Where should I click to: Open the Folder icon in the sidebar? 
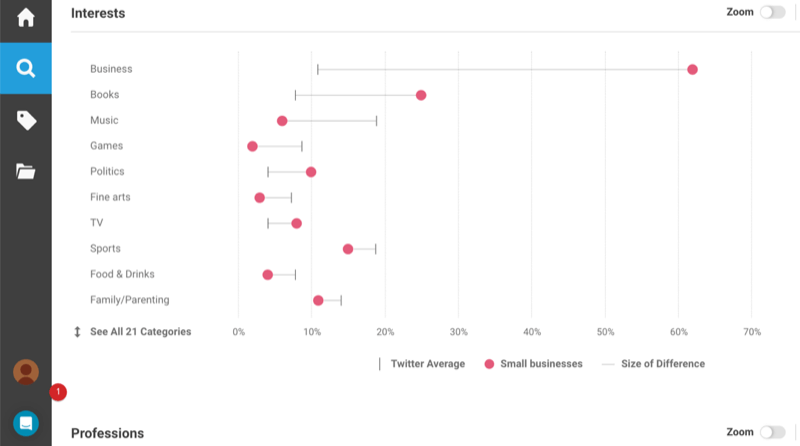point(25,171)
